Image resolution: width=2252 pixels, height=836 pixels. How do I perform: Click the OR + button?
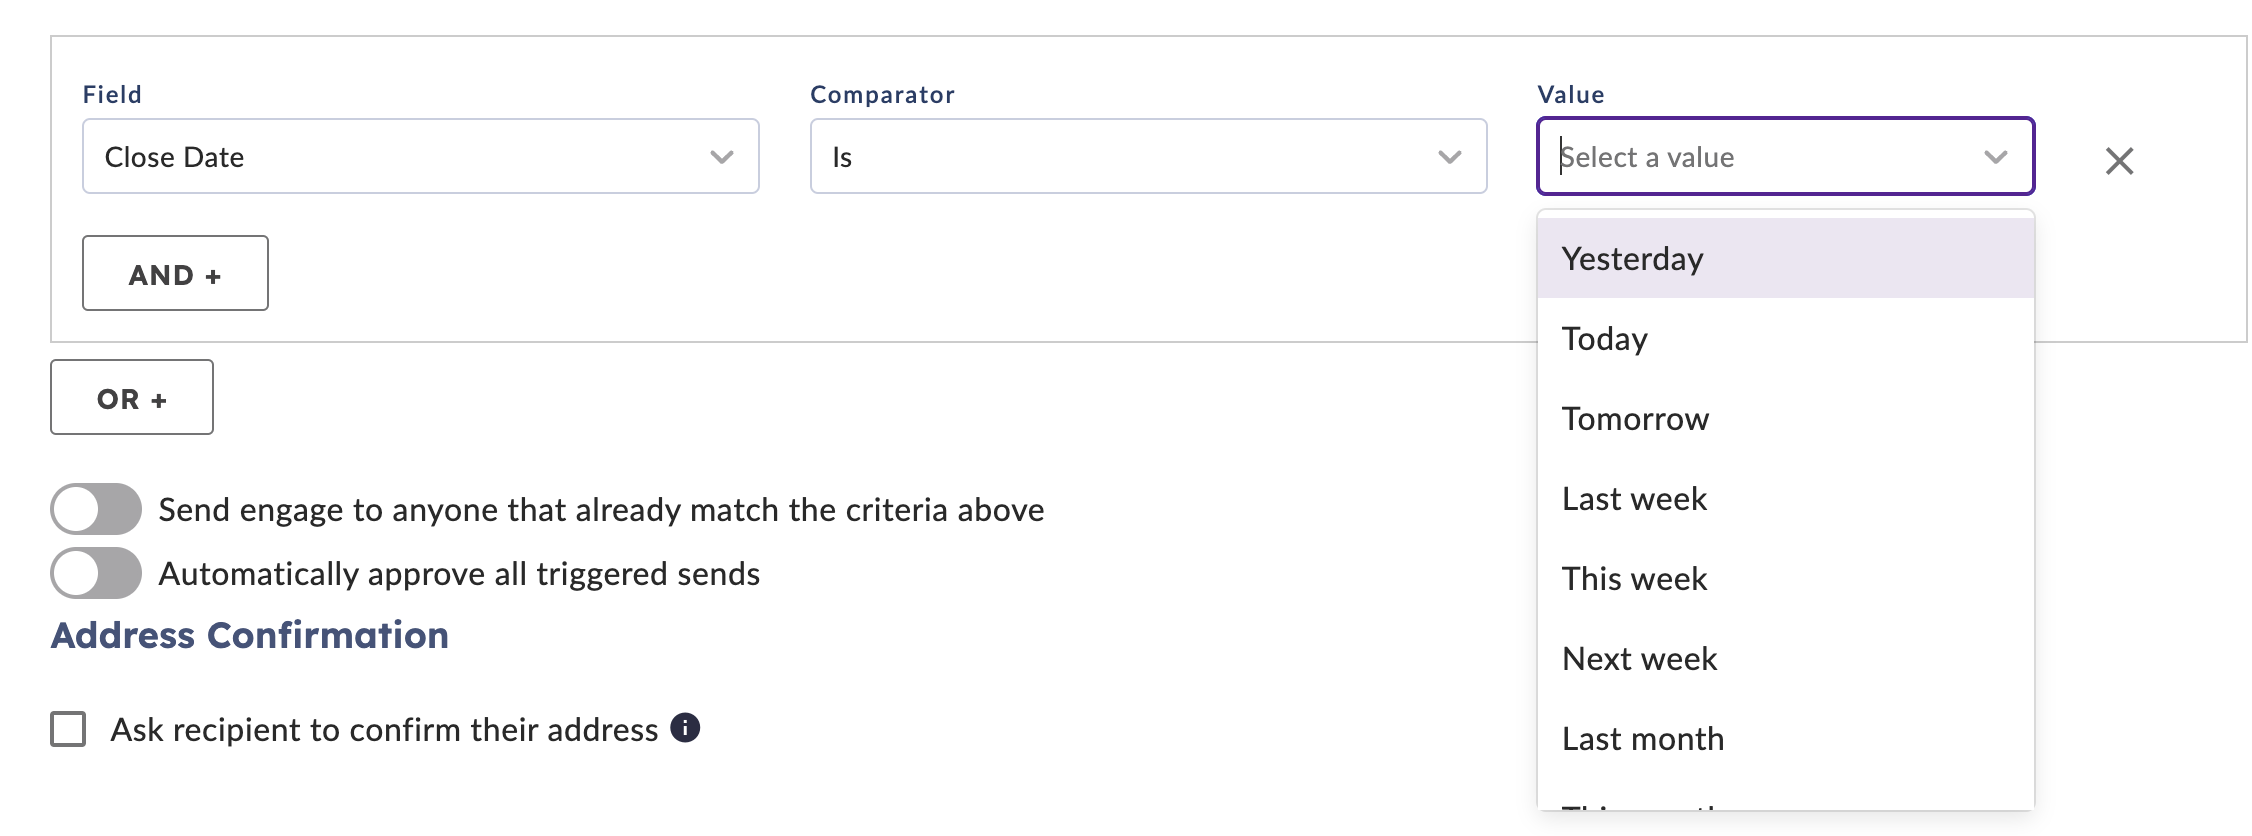(132, 397)
